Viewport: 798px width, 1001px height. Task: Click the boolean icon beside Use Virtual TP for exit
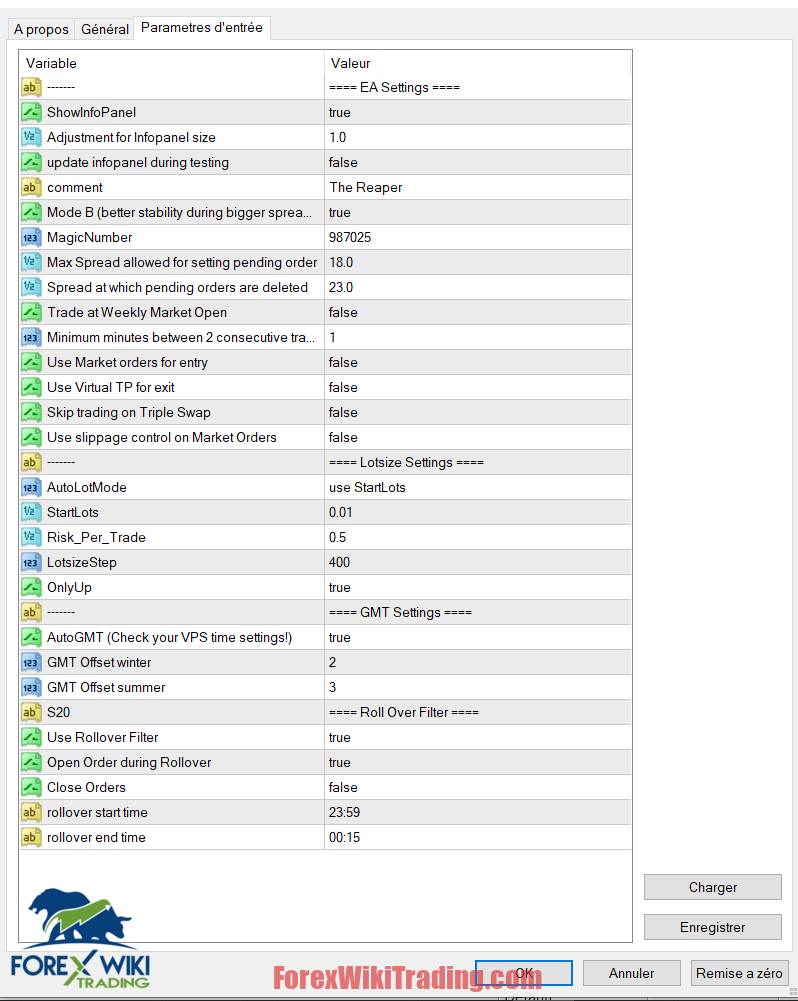point(31,388)
